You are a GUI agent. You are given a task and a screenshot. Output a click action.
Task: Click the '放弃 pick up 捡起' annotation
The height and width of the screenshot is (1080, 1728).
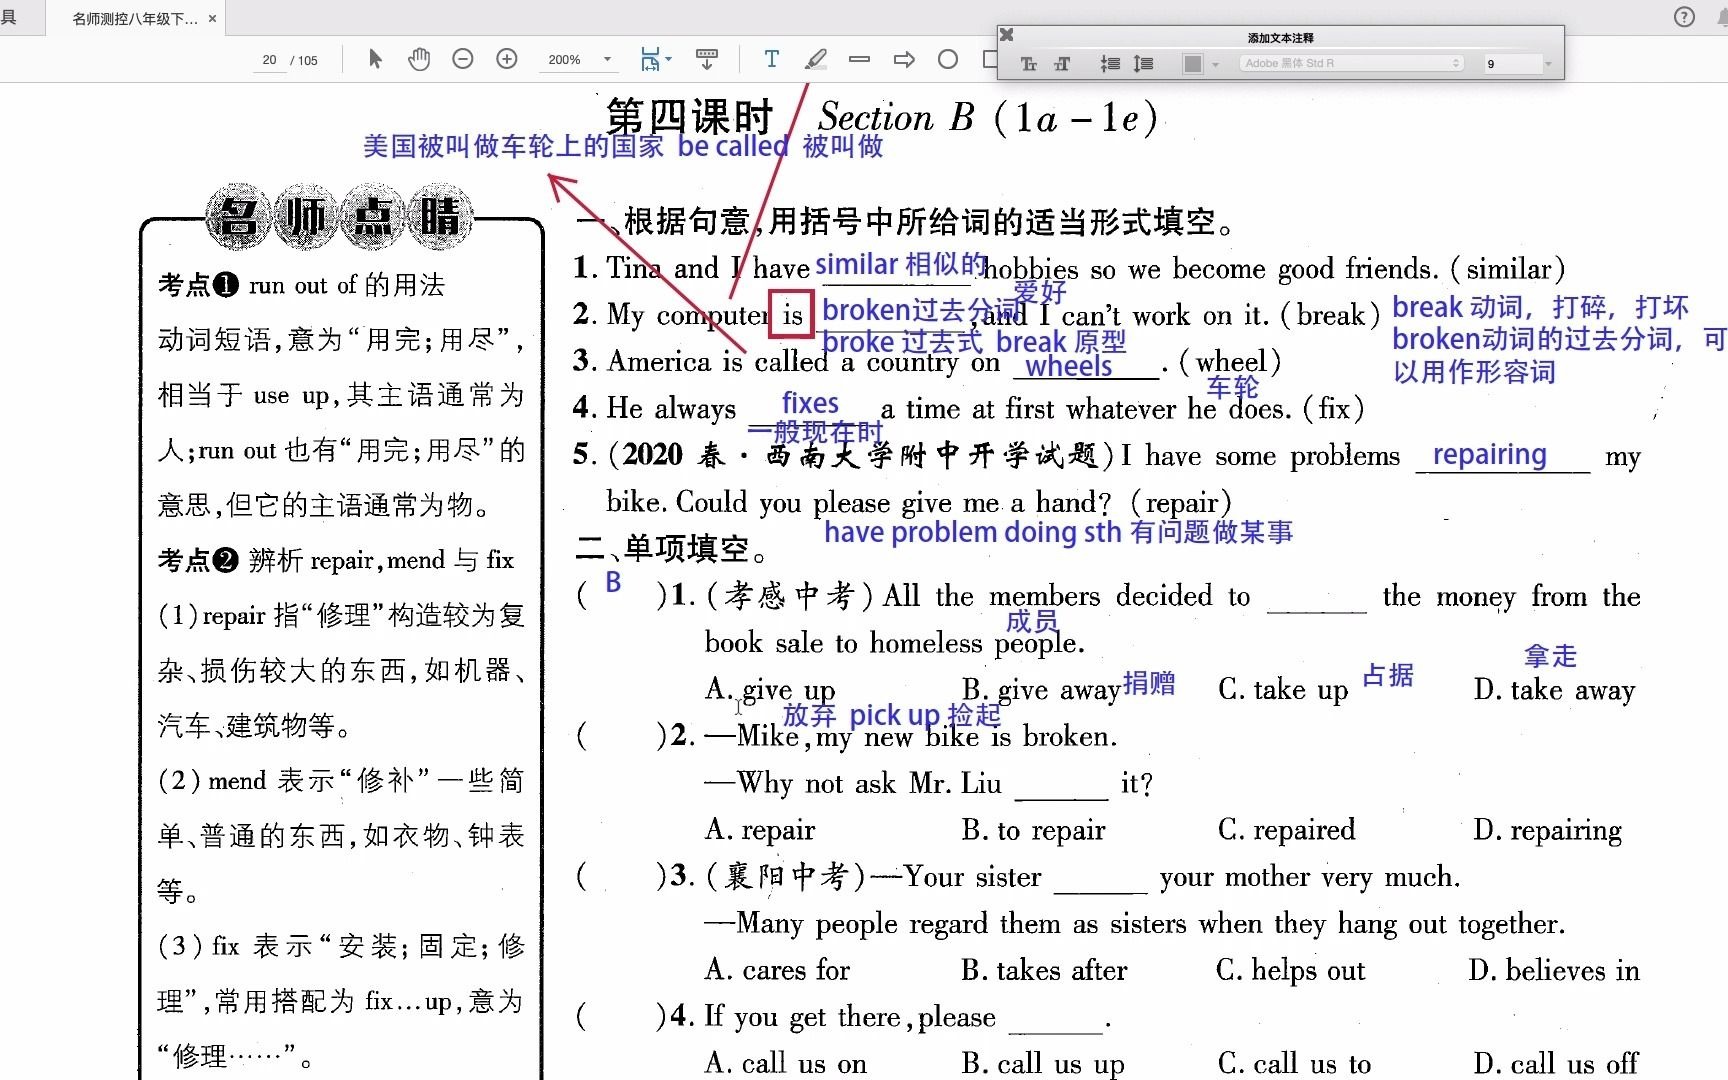coord(891,715)
